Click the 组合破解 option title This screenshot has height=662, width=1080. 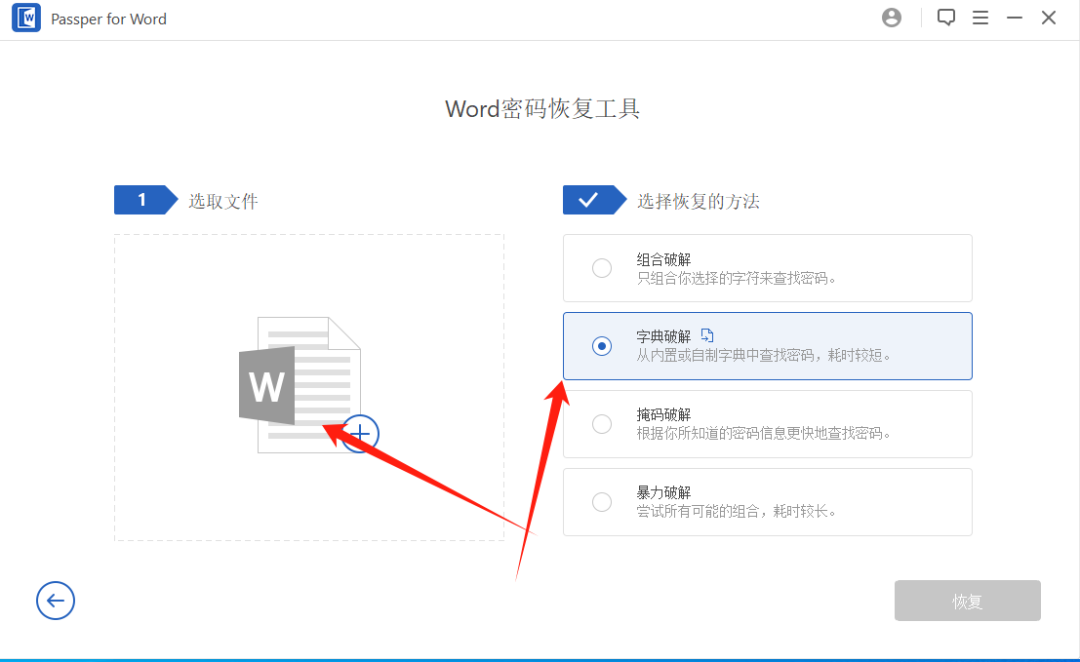[663, 259]
